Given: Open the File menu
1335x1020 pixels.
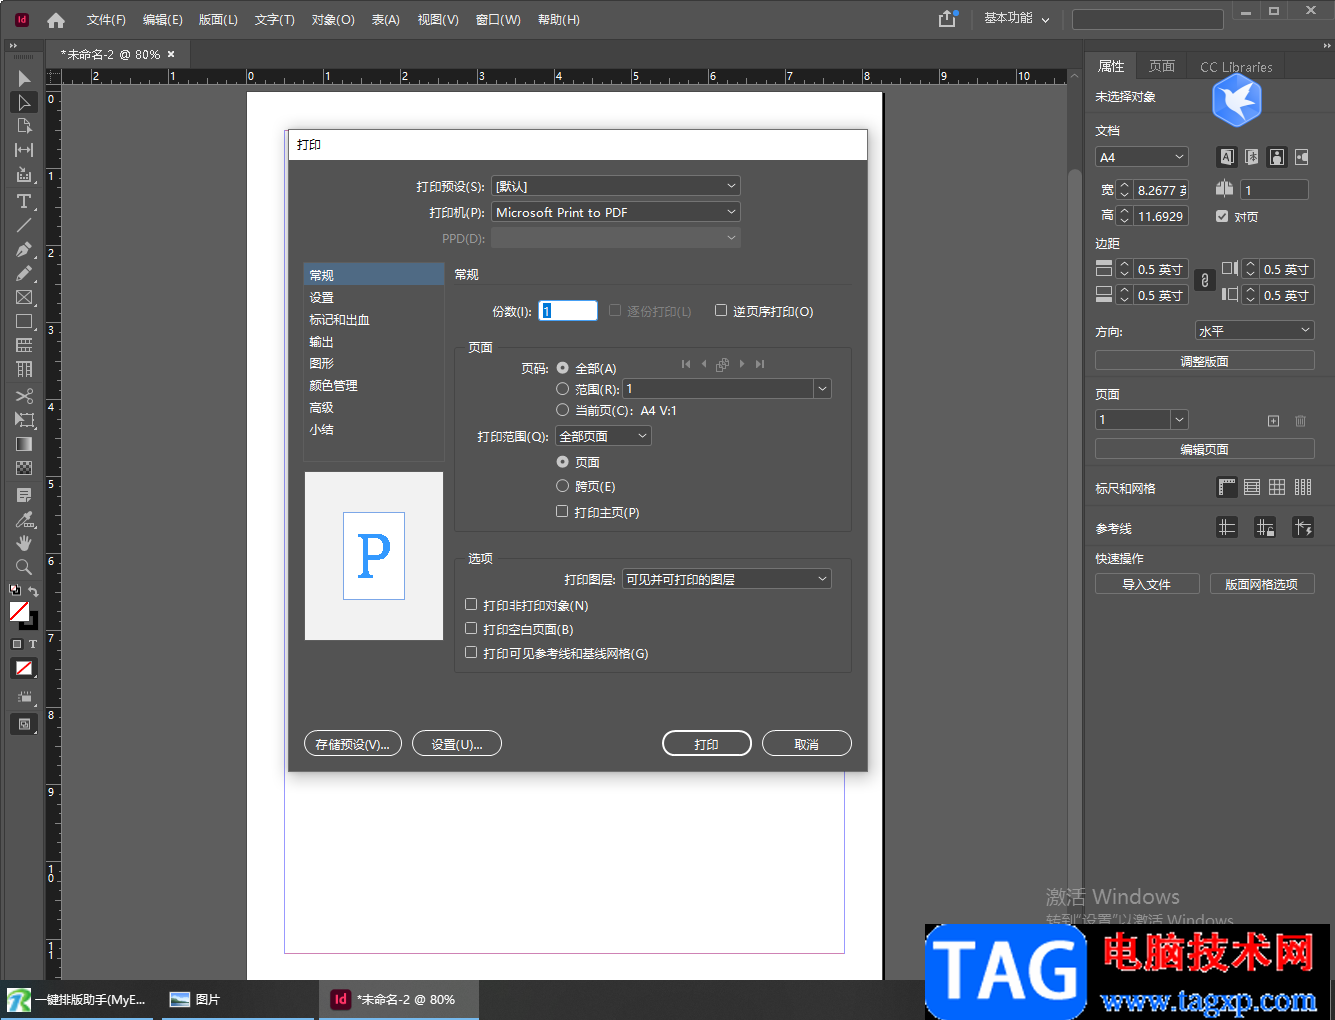Looking at the screenshot, I should pos(106,20).
